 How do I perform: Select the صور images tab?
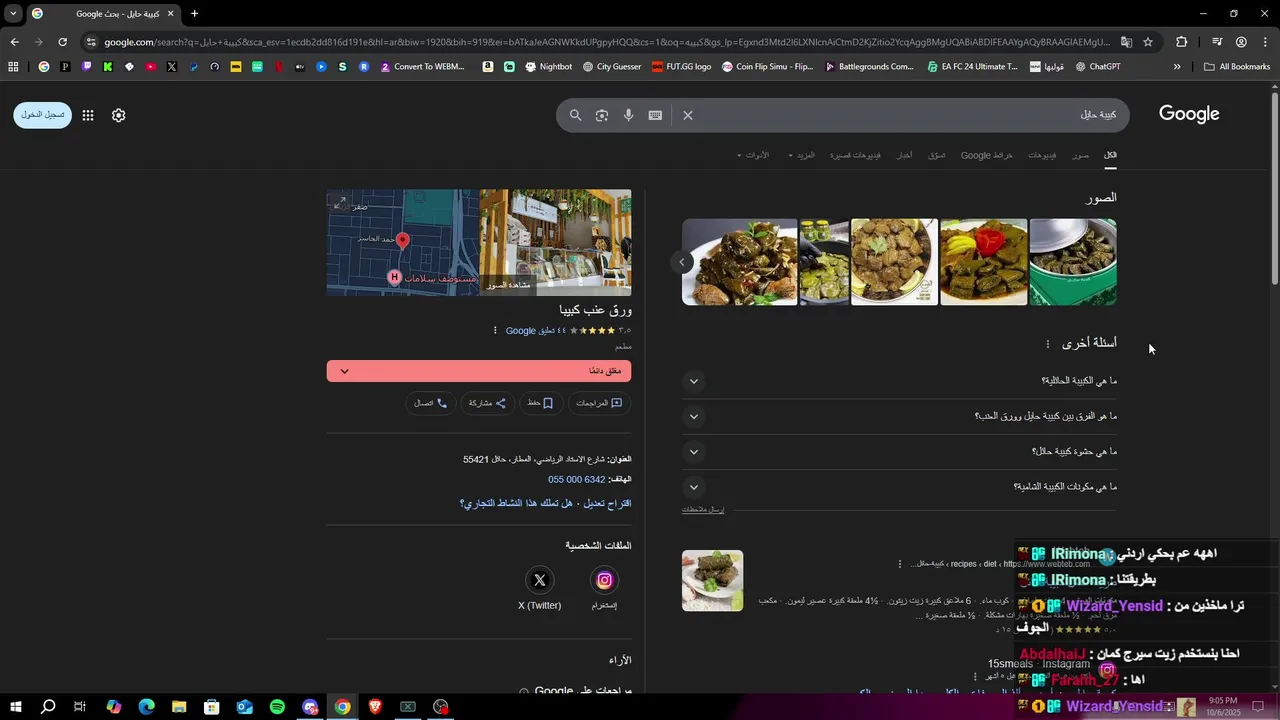(1080, 155)
